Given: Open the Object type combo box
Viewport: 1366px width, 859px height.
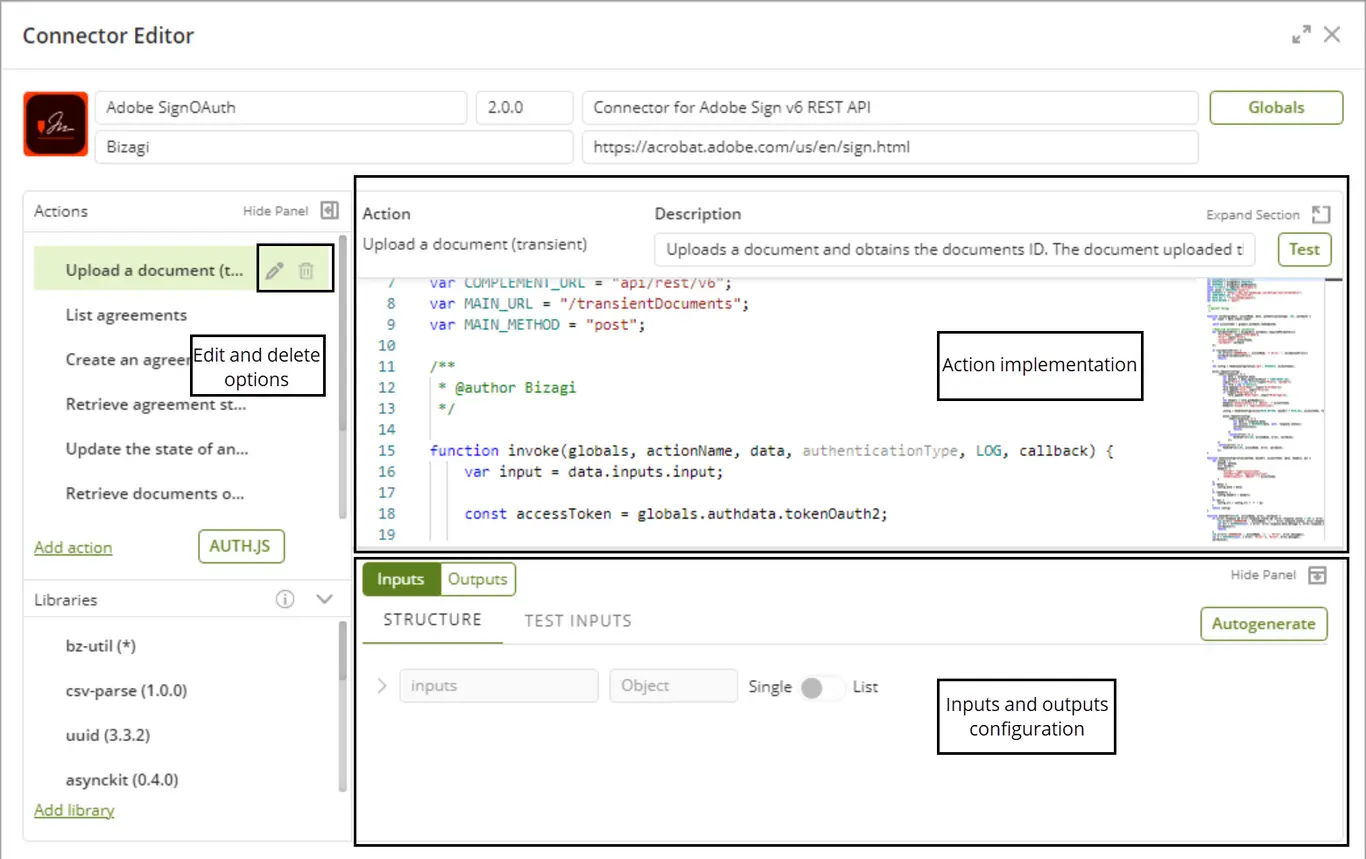Looking at the screenshot, I should pos(674,686).
